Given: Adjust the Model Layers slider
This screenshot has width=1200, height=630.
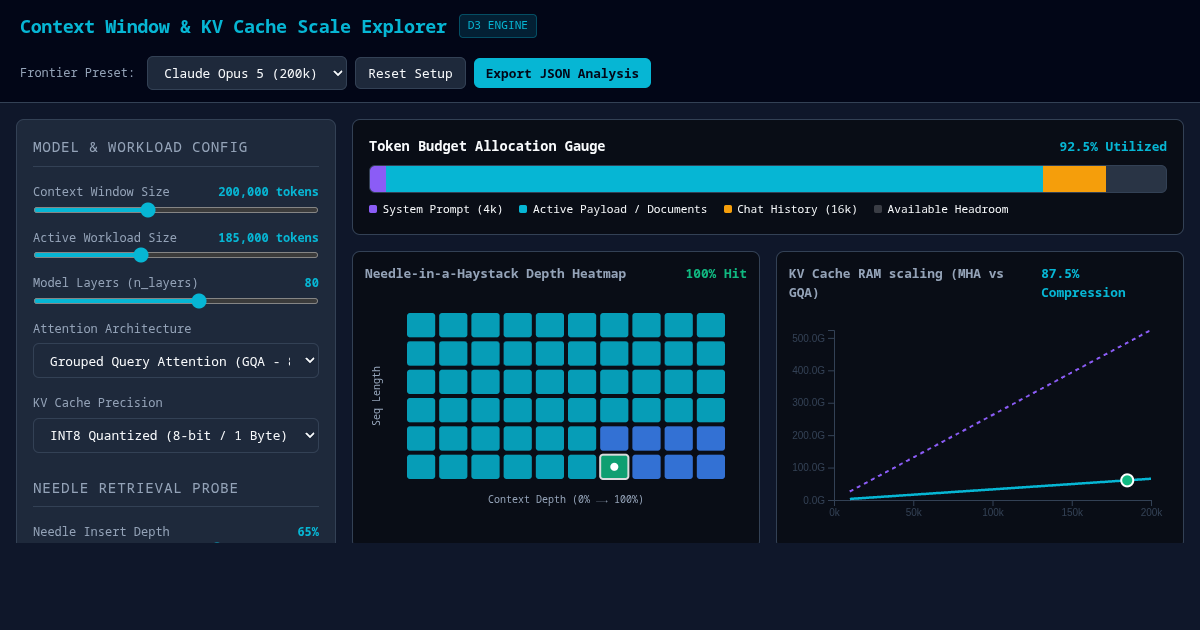Looking at the screenshot, I should coord(176,301).
